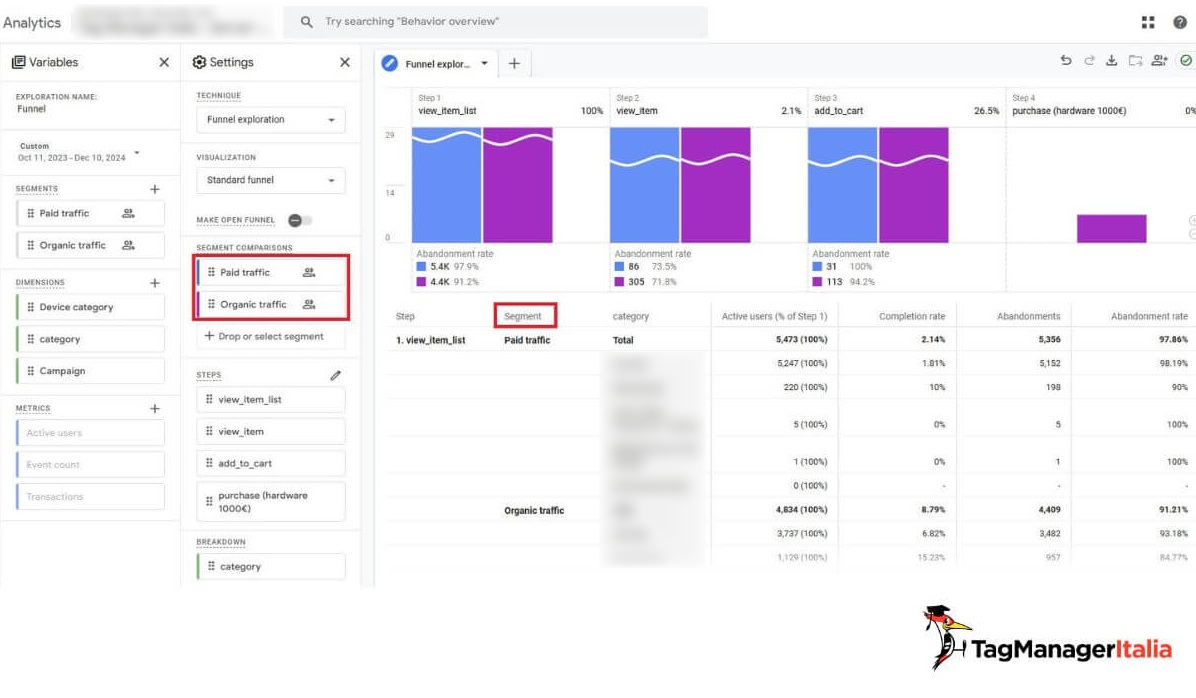Click the 1. view_item_list row label
This screenshot has width=1196, height=698.
430,340
